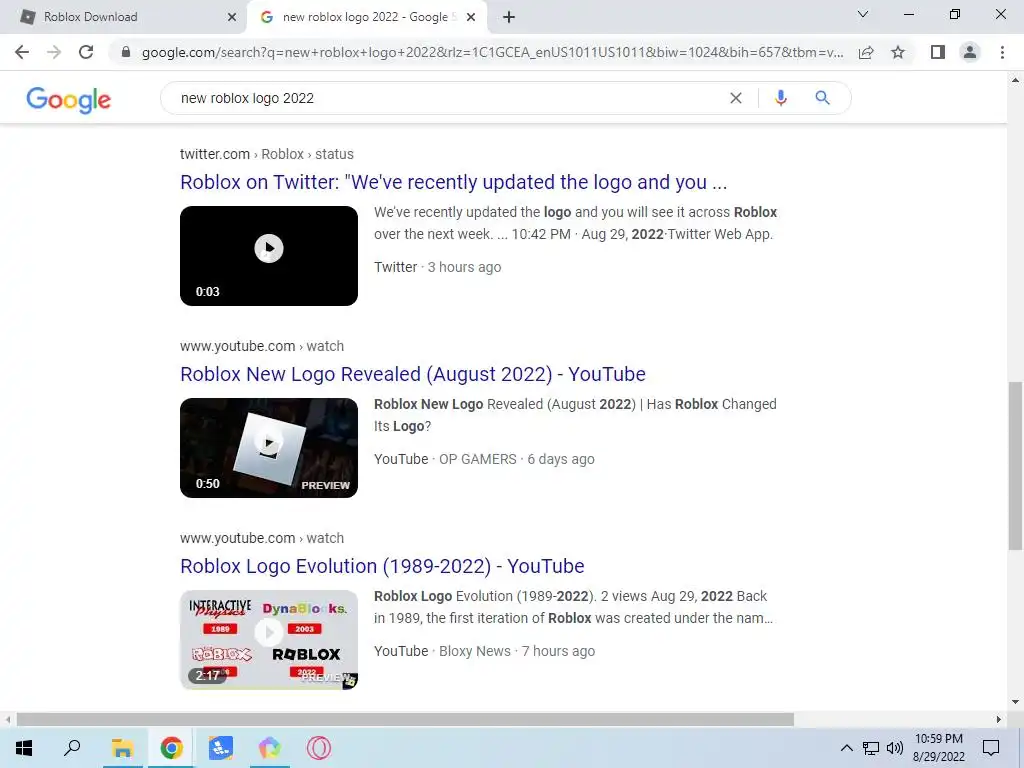The height and width of the screenshot is (768, 1024).
Task: Click the horizontal scrollbar right arrow
Action: tap(999, 720)
